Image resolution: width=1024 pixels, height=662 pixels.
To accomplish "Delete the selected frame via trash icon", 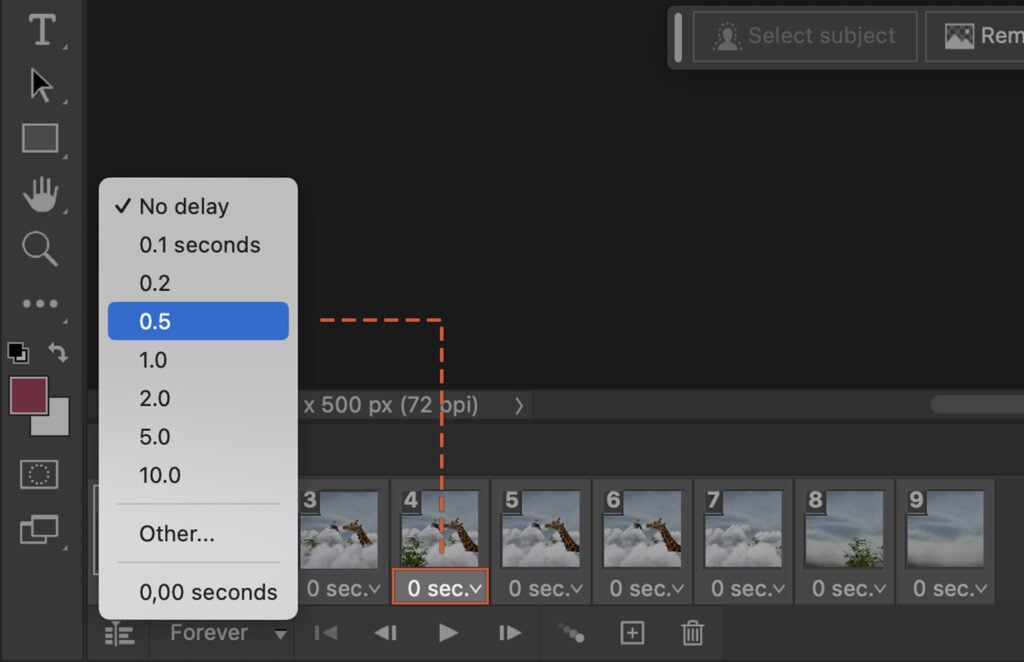I will 693,632.
